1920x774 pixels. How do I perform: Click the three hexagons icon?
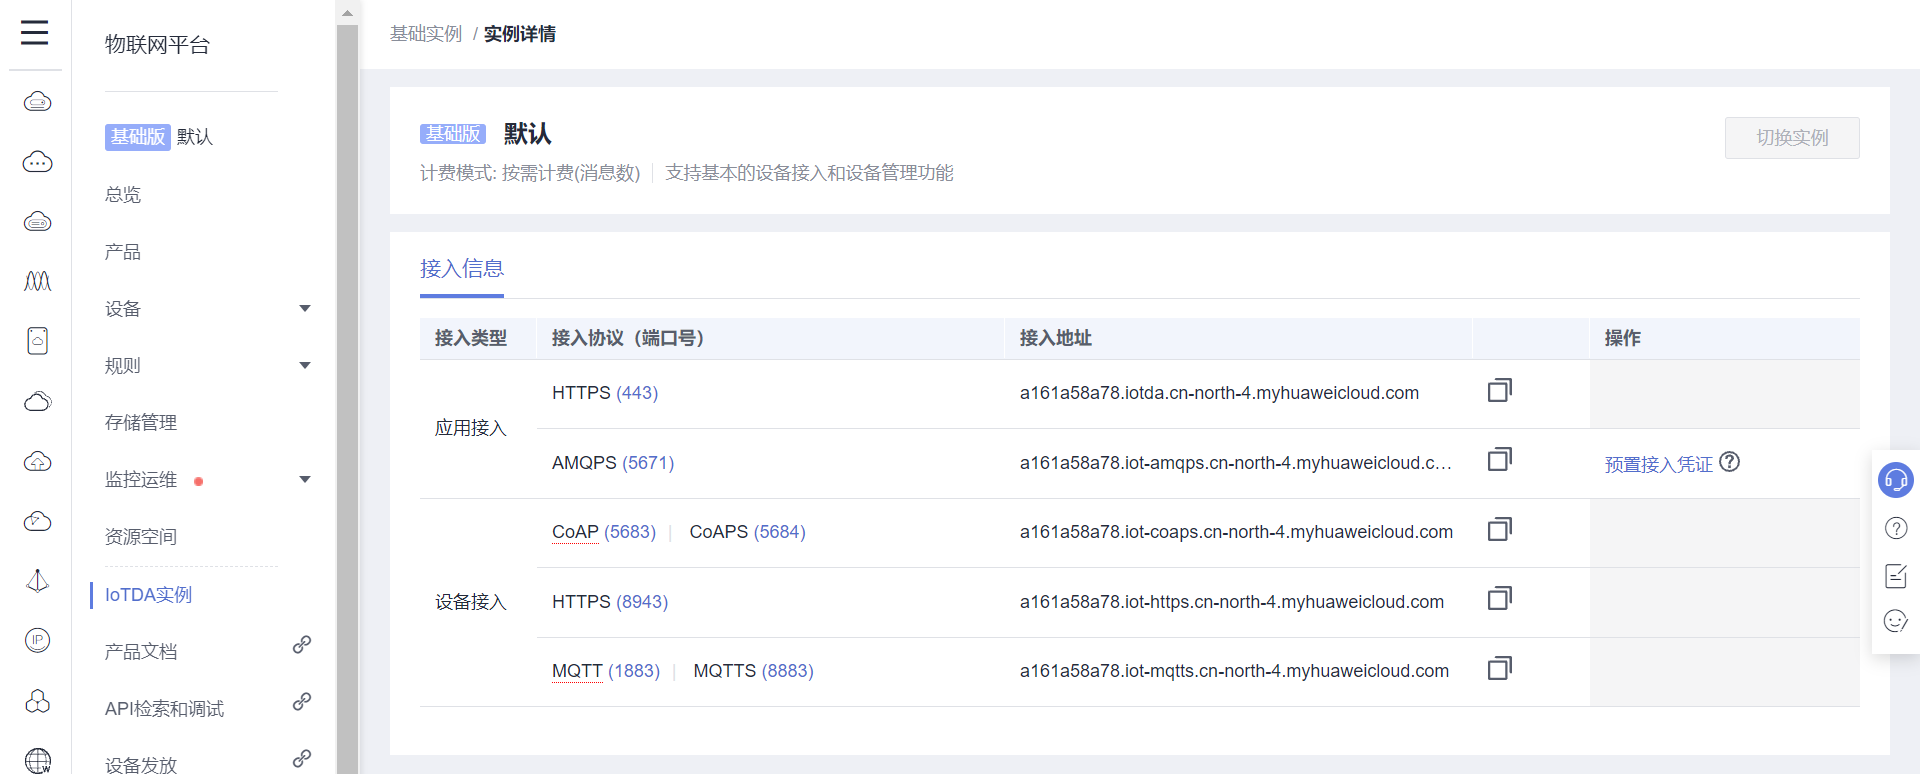(x=37, y=701)
